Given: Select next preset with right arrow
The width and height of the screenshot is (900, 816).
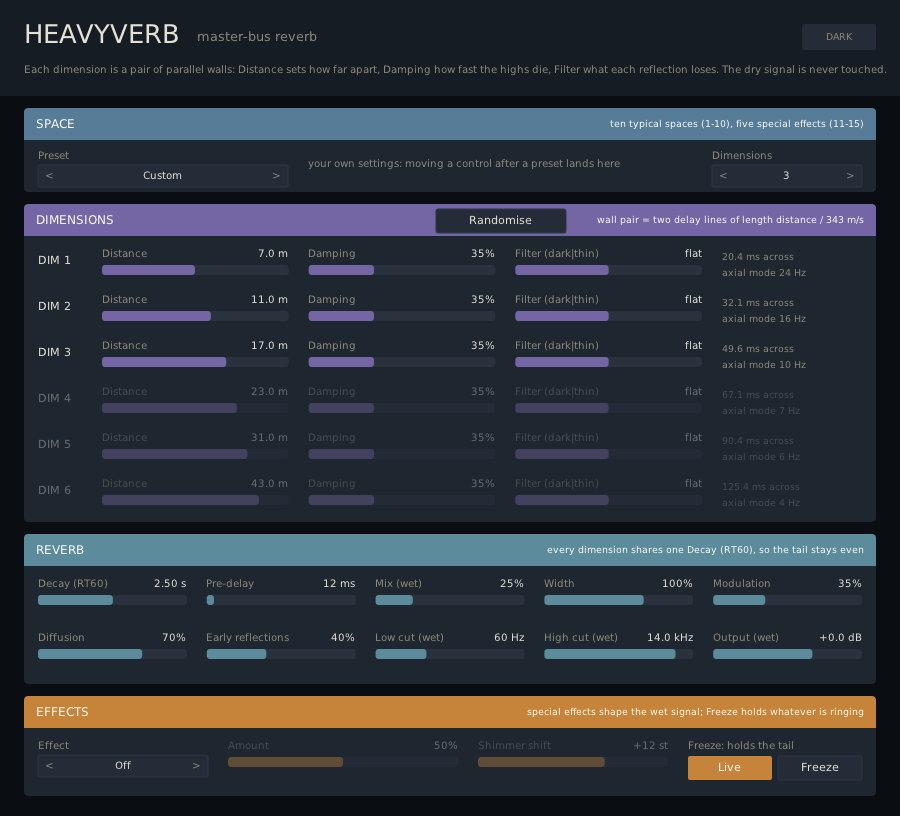Looking at the screenshot, I should tap(276, 176).
